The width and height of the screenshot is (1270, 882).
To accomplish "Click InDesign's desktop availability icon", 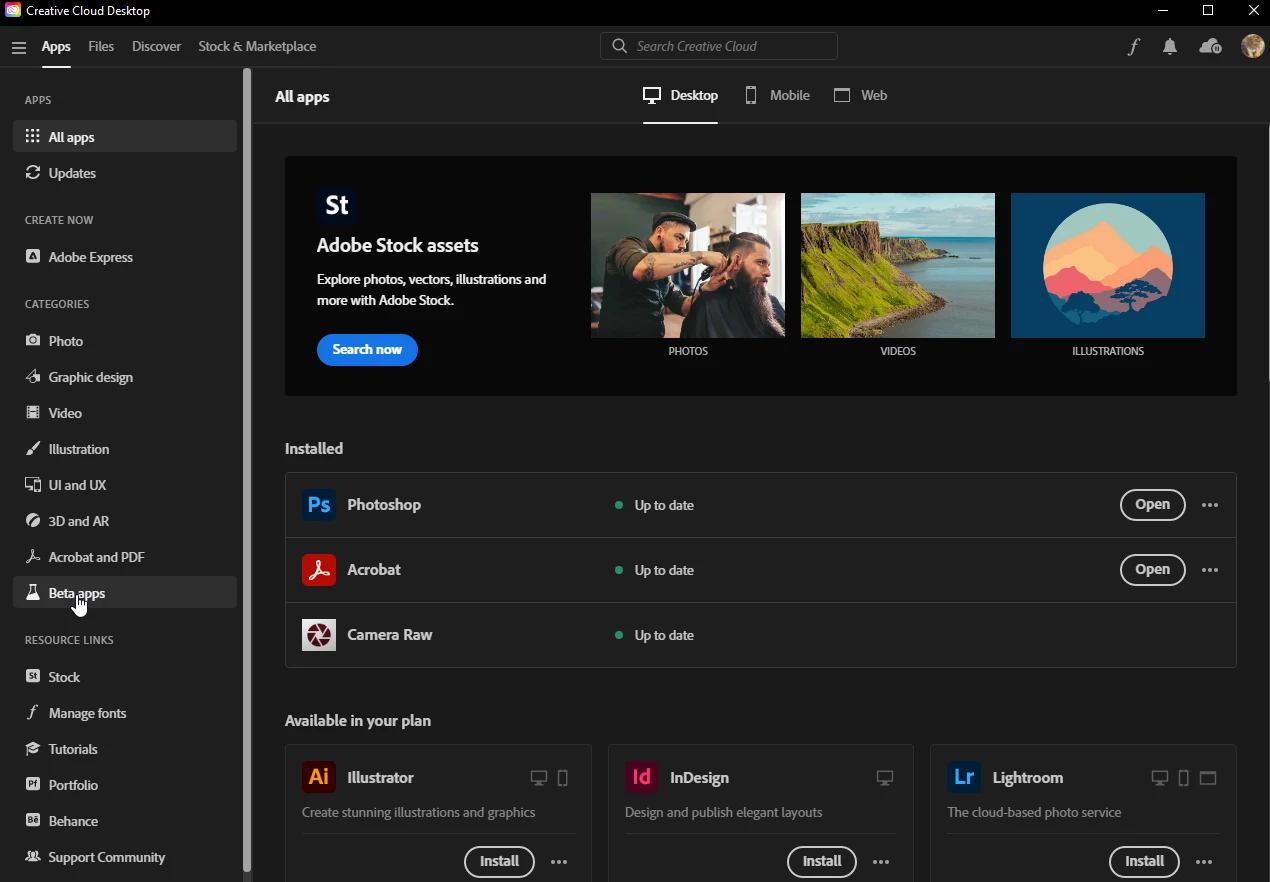I will 885,778.
